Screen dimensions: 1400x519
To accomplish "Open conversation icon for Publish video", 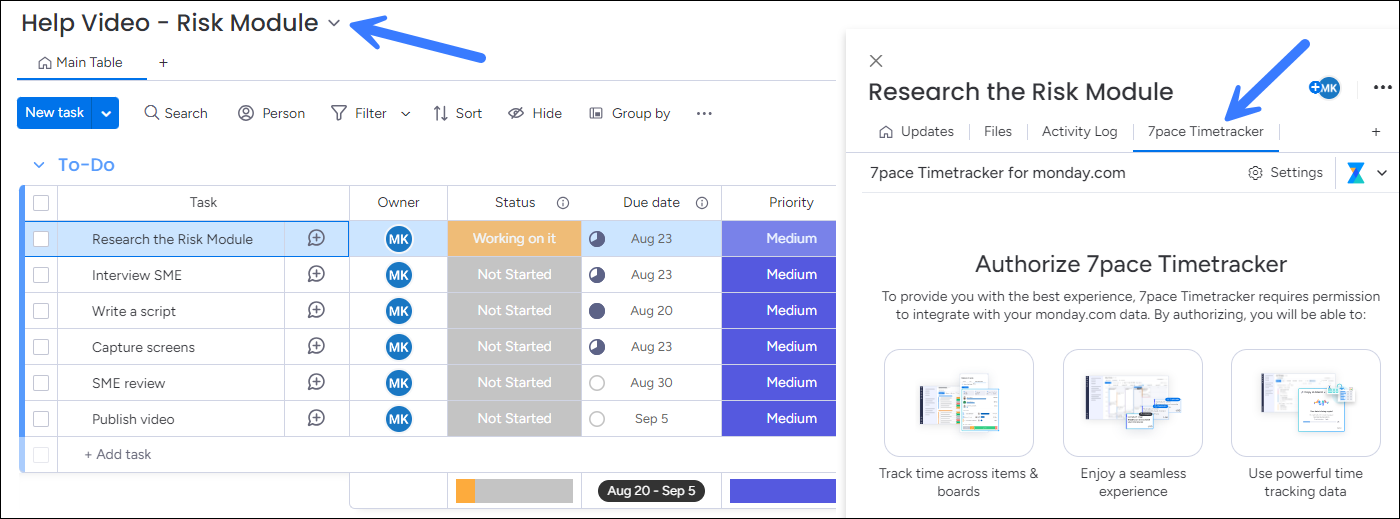I will pos(316,418).
